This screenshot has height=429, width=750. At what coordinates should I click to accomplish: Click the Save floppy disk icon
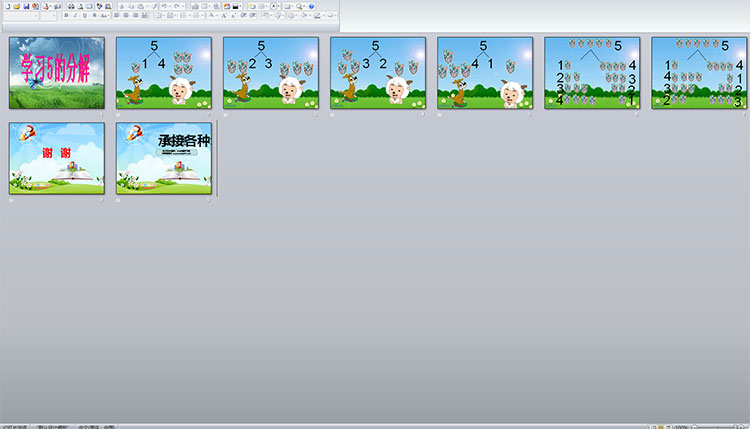point(26,6)
